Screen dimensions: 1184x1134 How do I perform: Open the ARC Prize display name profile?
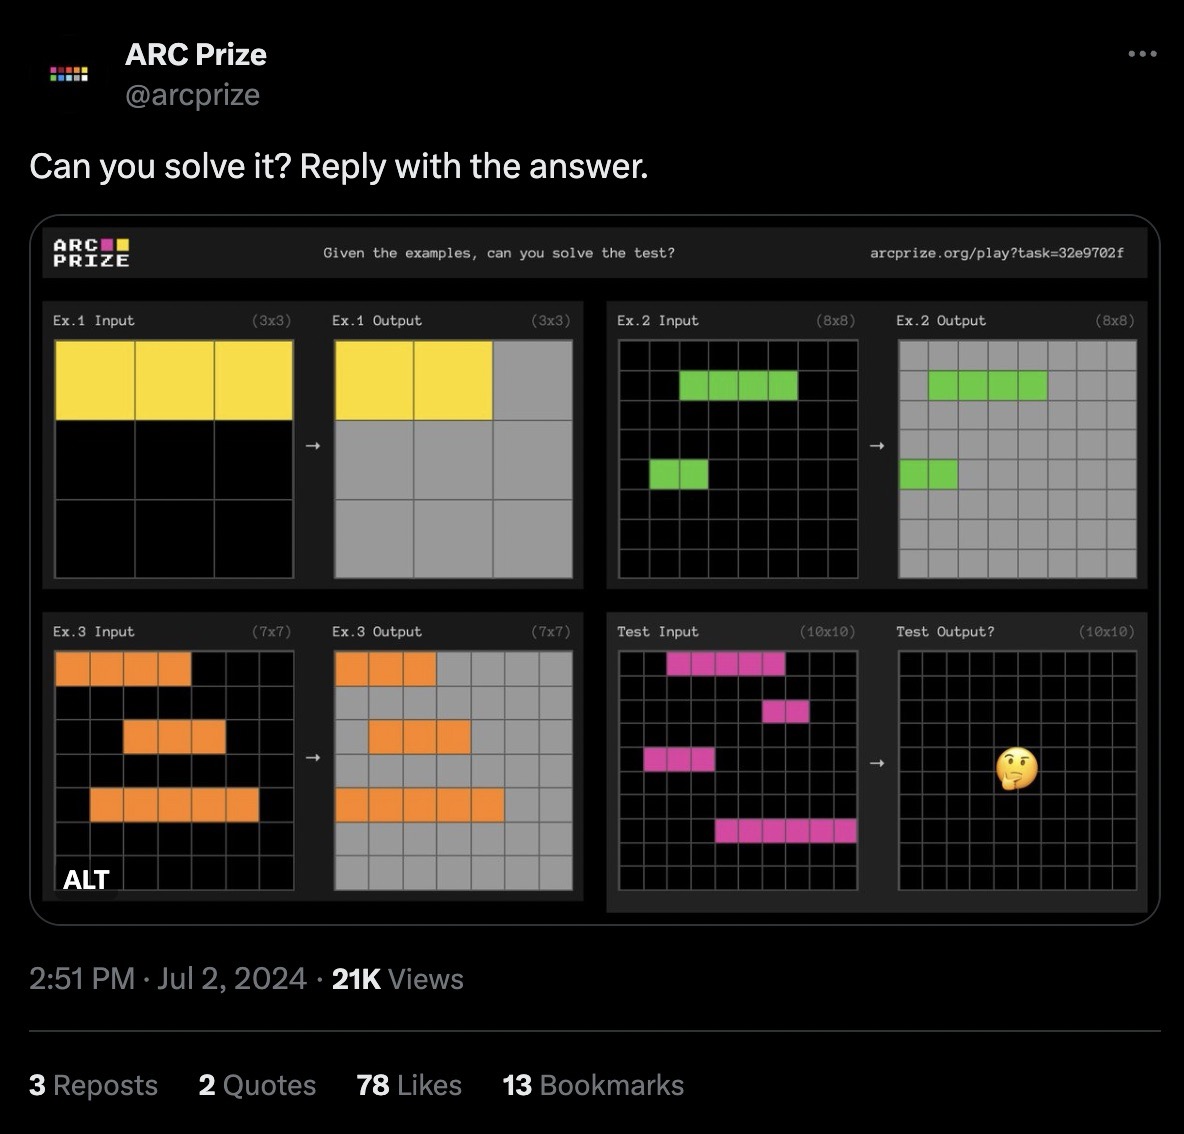[x=196, y=54]
